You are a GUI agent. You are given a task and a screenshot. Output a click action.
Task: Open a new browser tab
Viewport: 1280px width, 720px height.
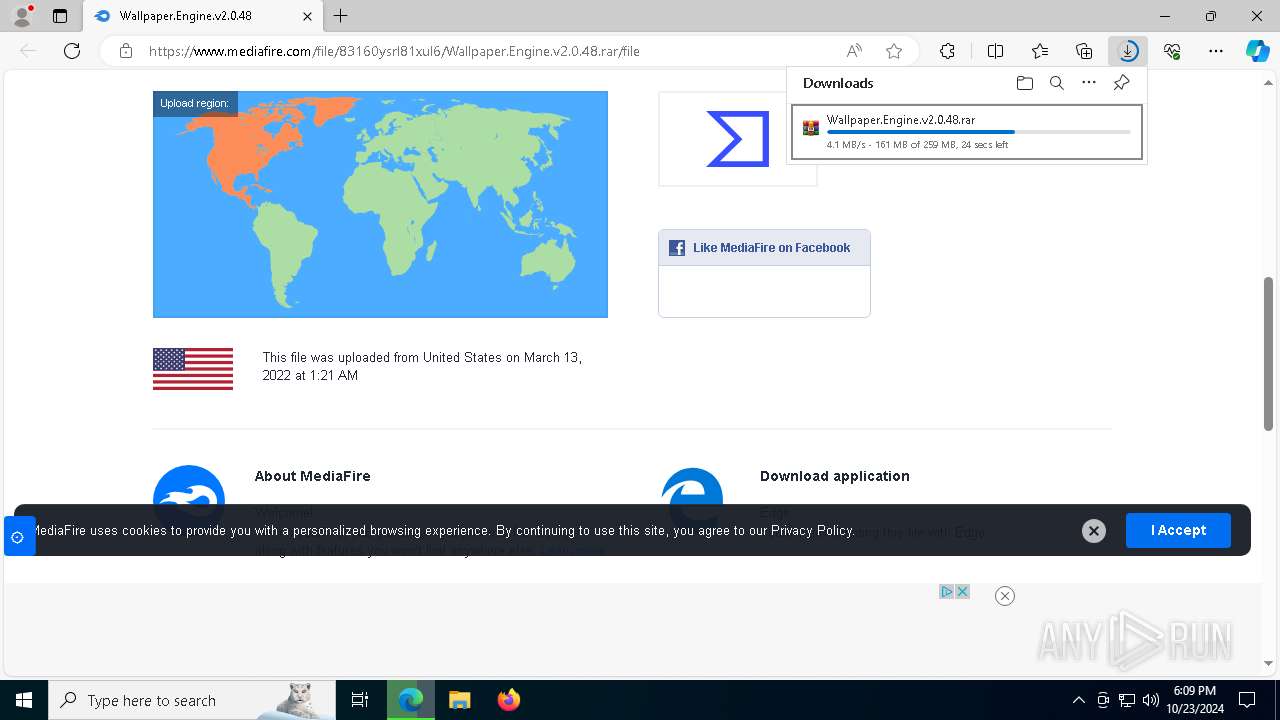click(x=341, y=16)
